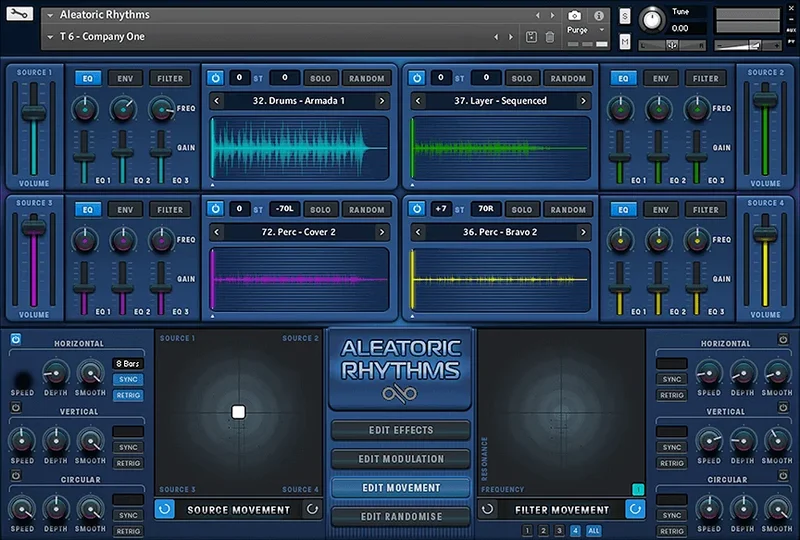Screen dimensions: 800x540
Task: Open the instrument info icon
Action: [x=598, y=16]
